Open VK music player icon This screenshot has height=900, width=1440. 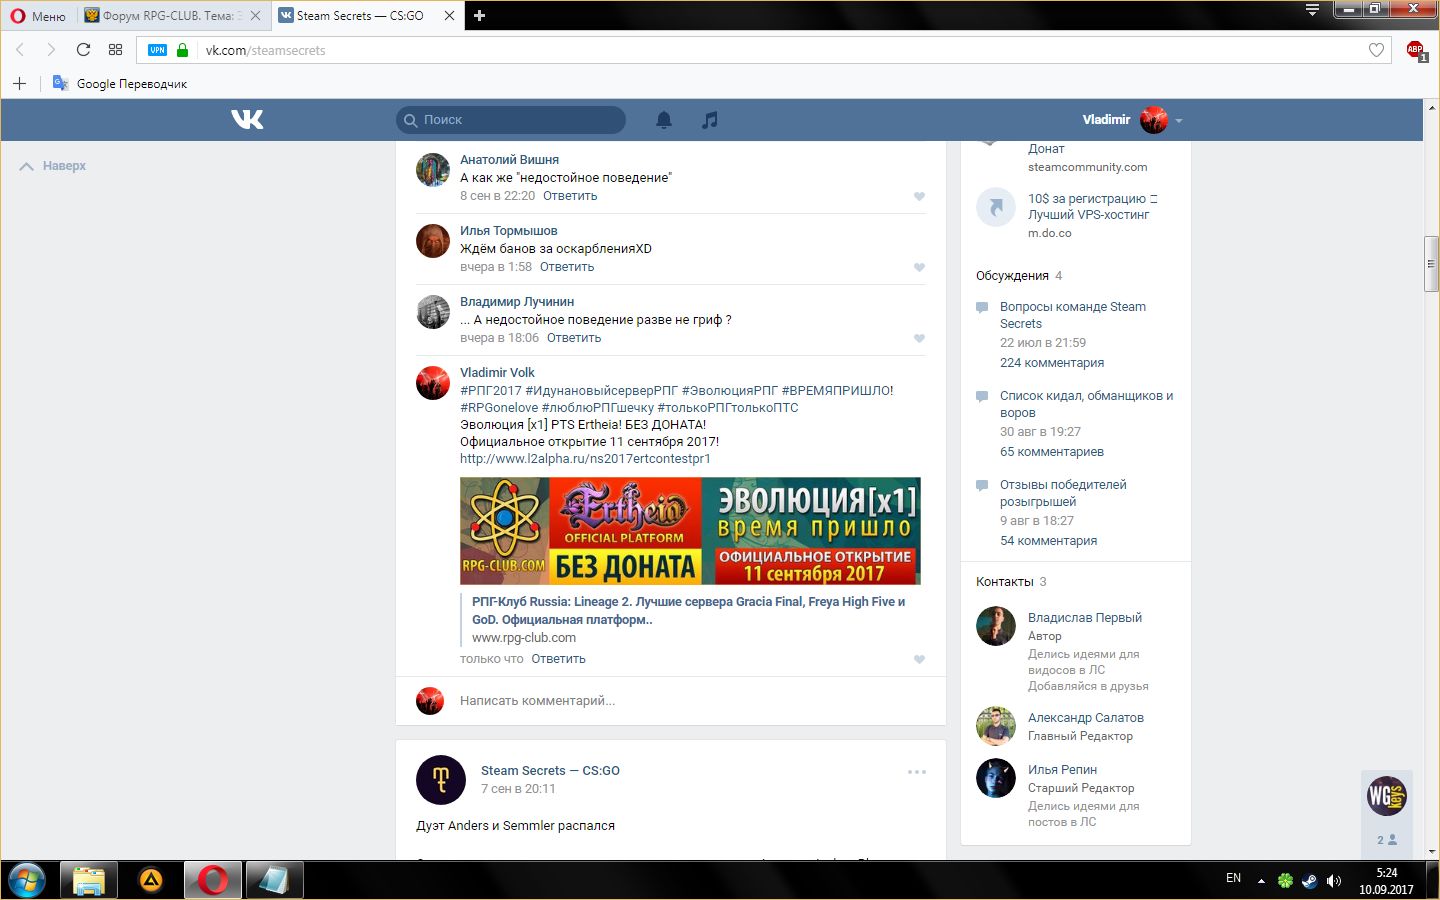[710, 120]
